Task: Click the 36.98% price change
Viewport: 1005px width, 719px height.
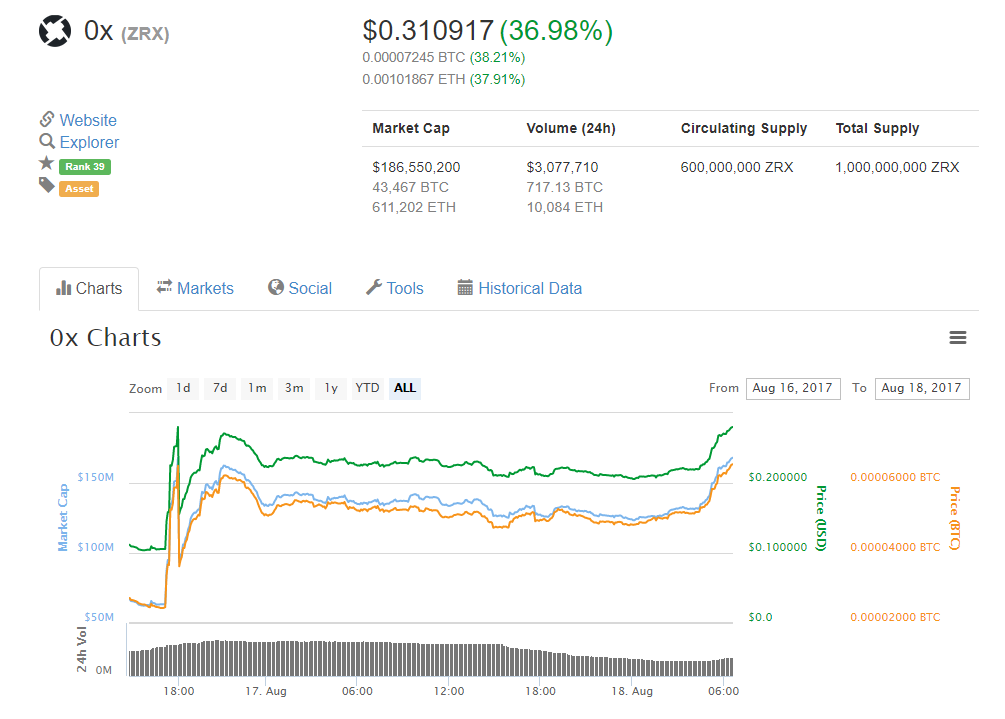Action: (x=556, y=31)
